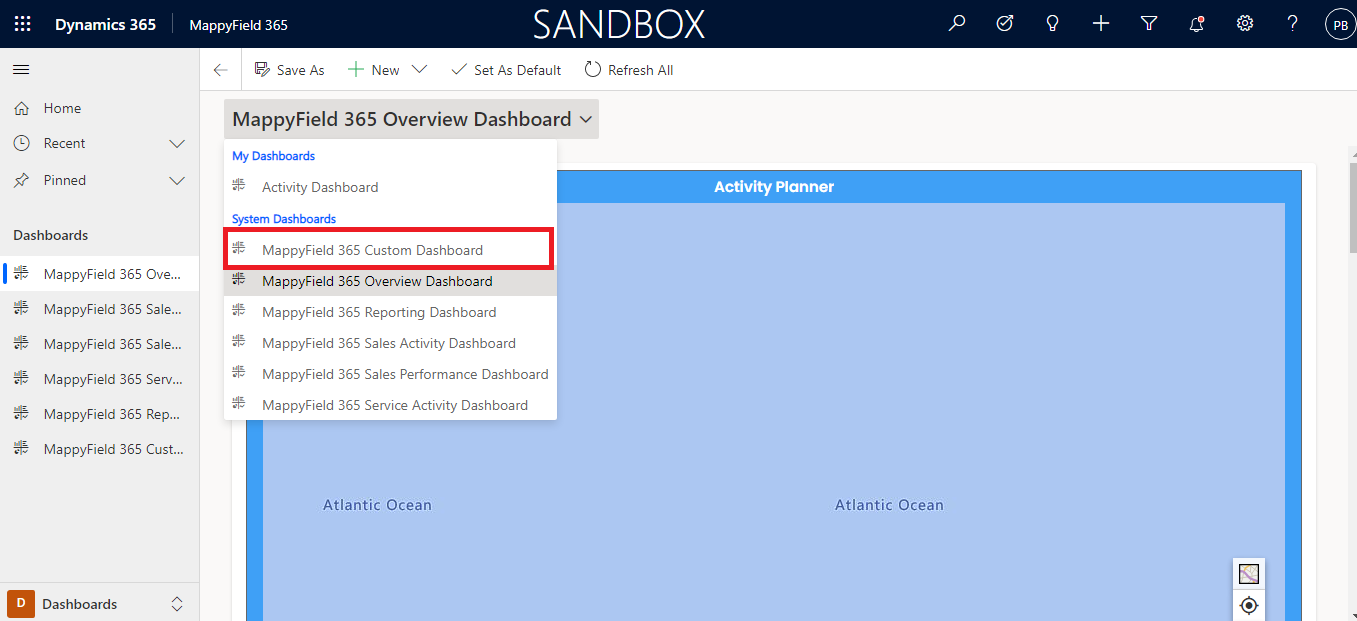Click the map layer style button
Image resolution: width=1357 pixels, height=621 pixels.
point(1248,574)
